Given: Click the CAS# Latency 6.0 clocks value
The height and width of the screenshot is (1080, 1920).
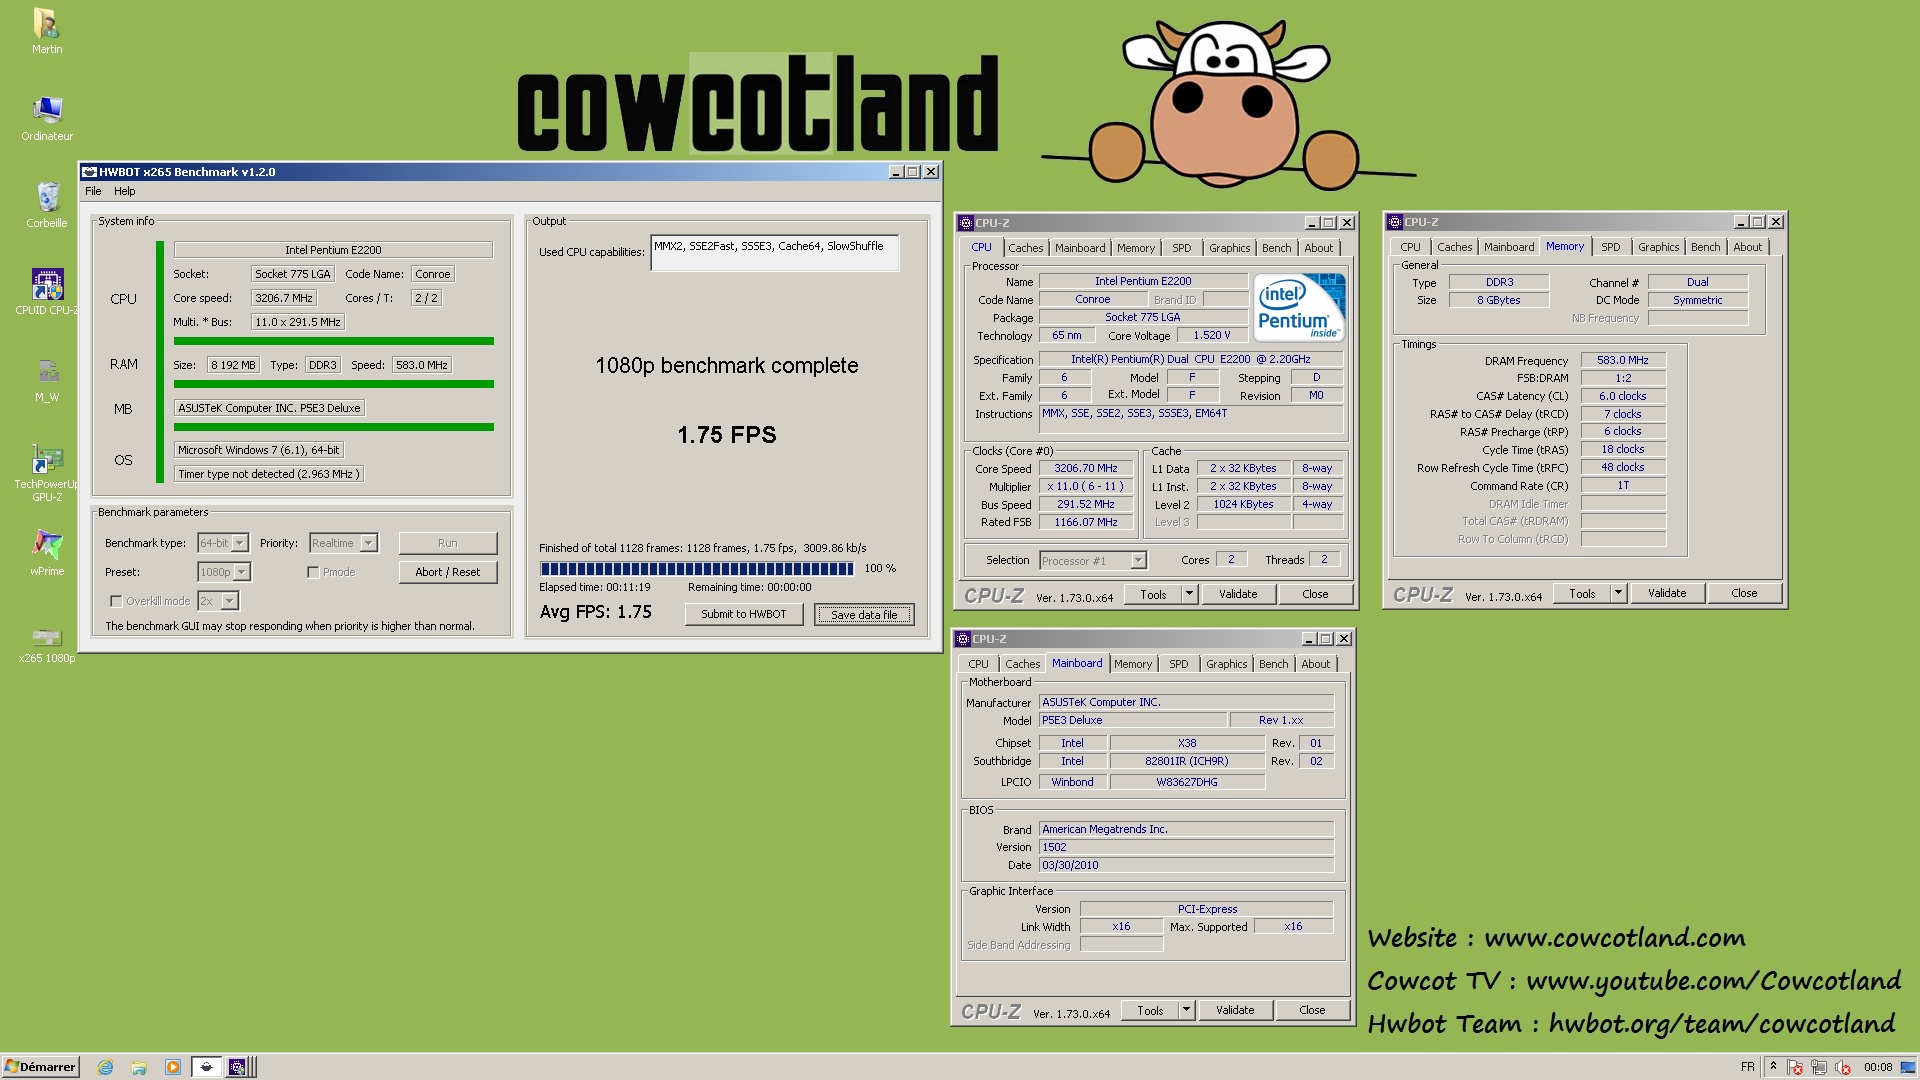Looking at the screenshot, I should (1622, 396).
